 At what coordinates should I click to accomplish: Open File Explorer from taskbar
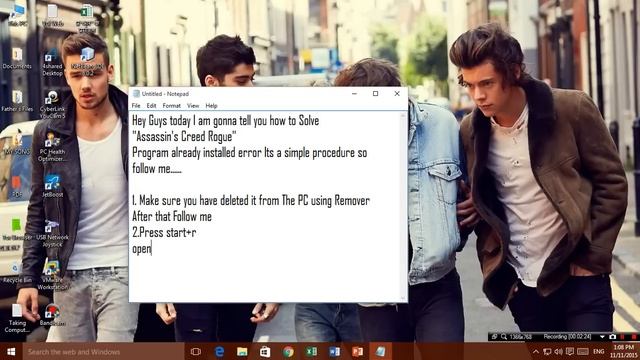pos(242,351)
